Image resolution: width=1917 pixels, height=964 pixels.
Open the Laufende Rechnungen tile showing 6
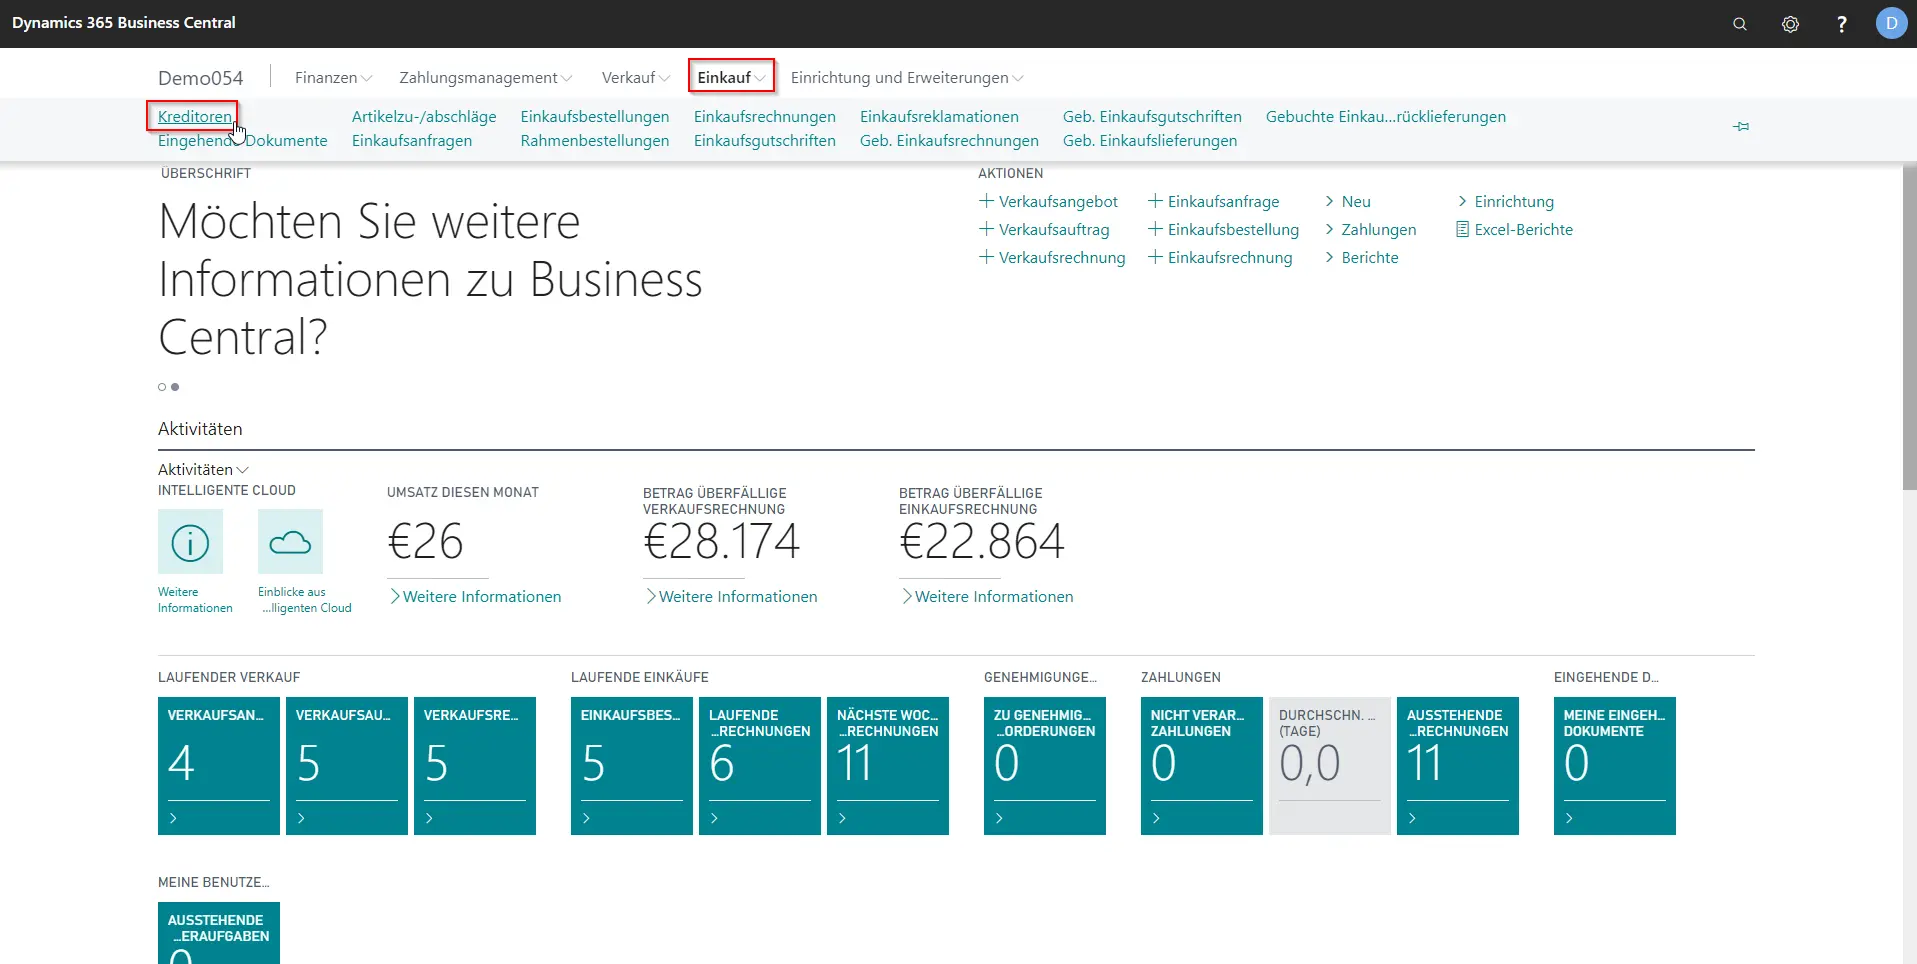tap(759, 765)
